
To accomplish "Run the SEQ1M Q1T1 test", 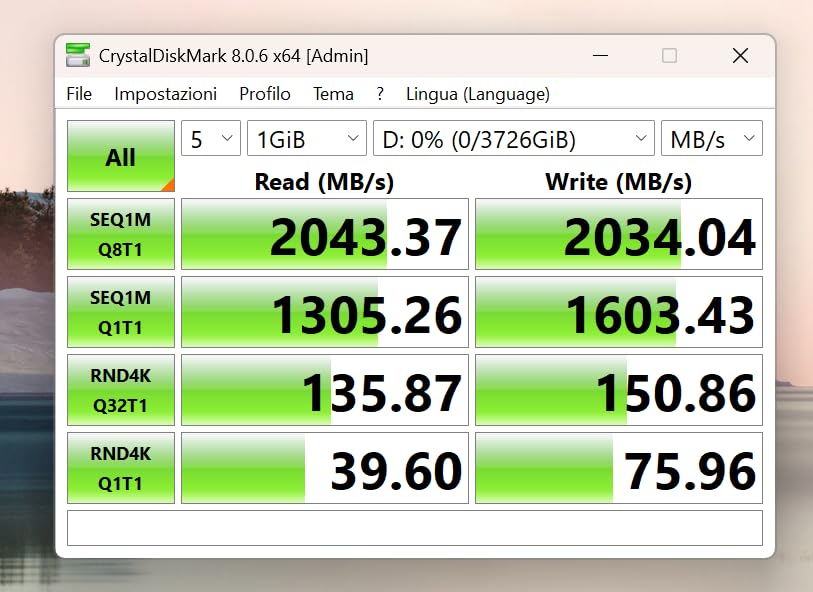I will [x=121, y=312].
